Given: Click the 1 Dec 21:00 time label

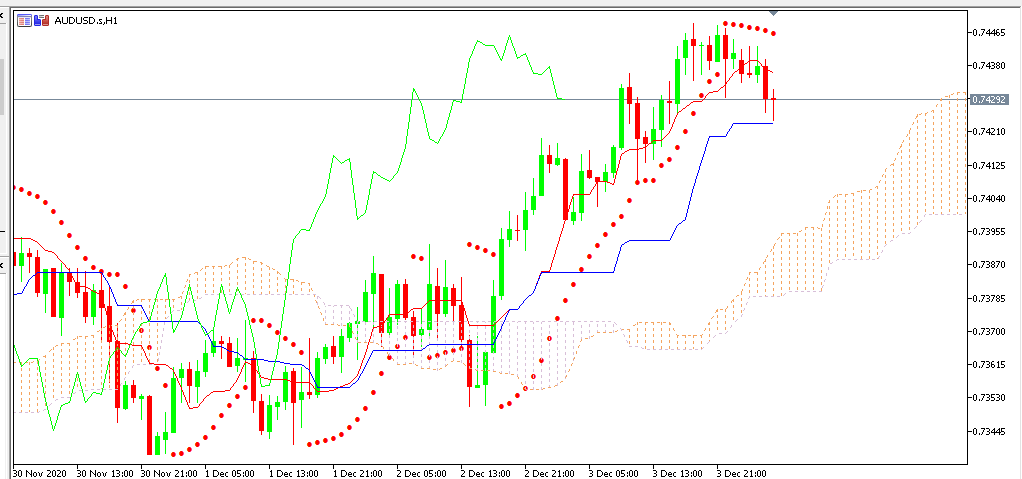Looking at the screenshot, I should tap(358, 472).
